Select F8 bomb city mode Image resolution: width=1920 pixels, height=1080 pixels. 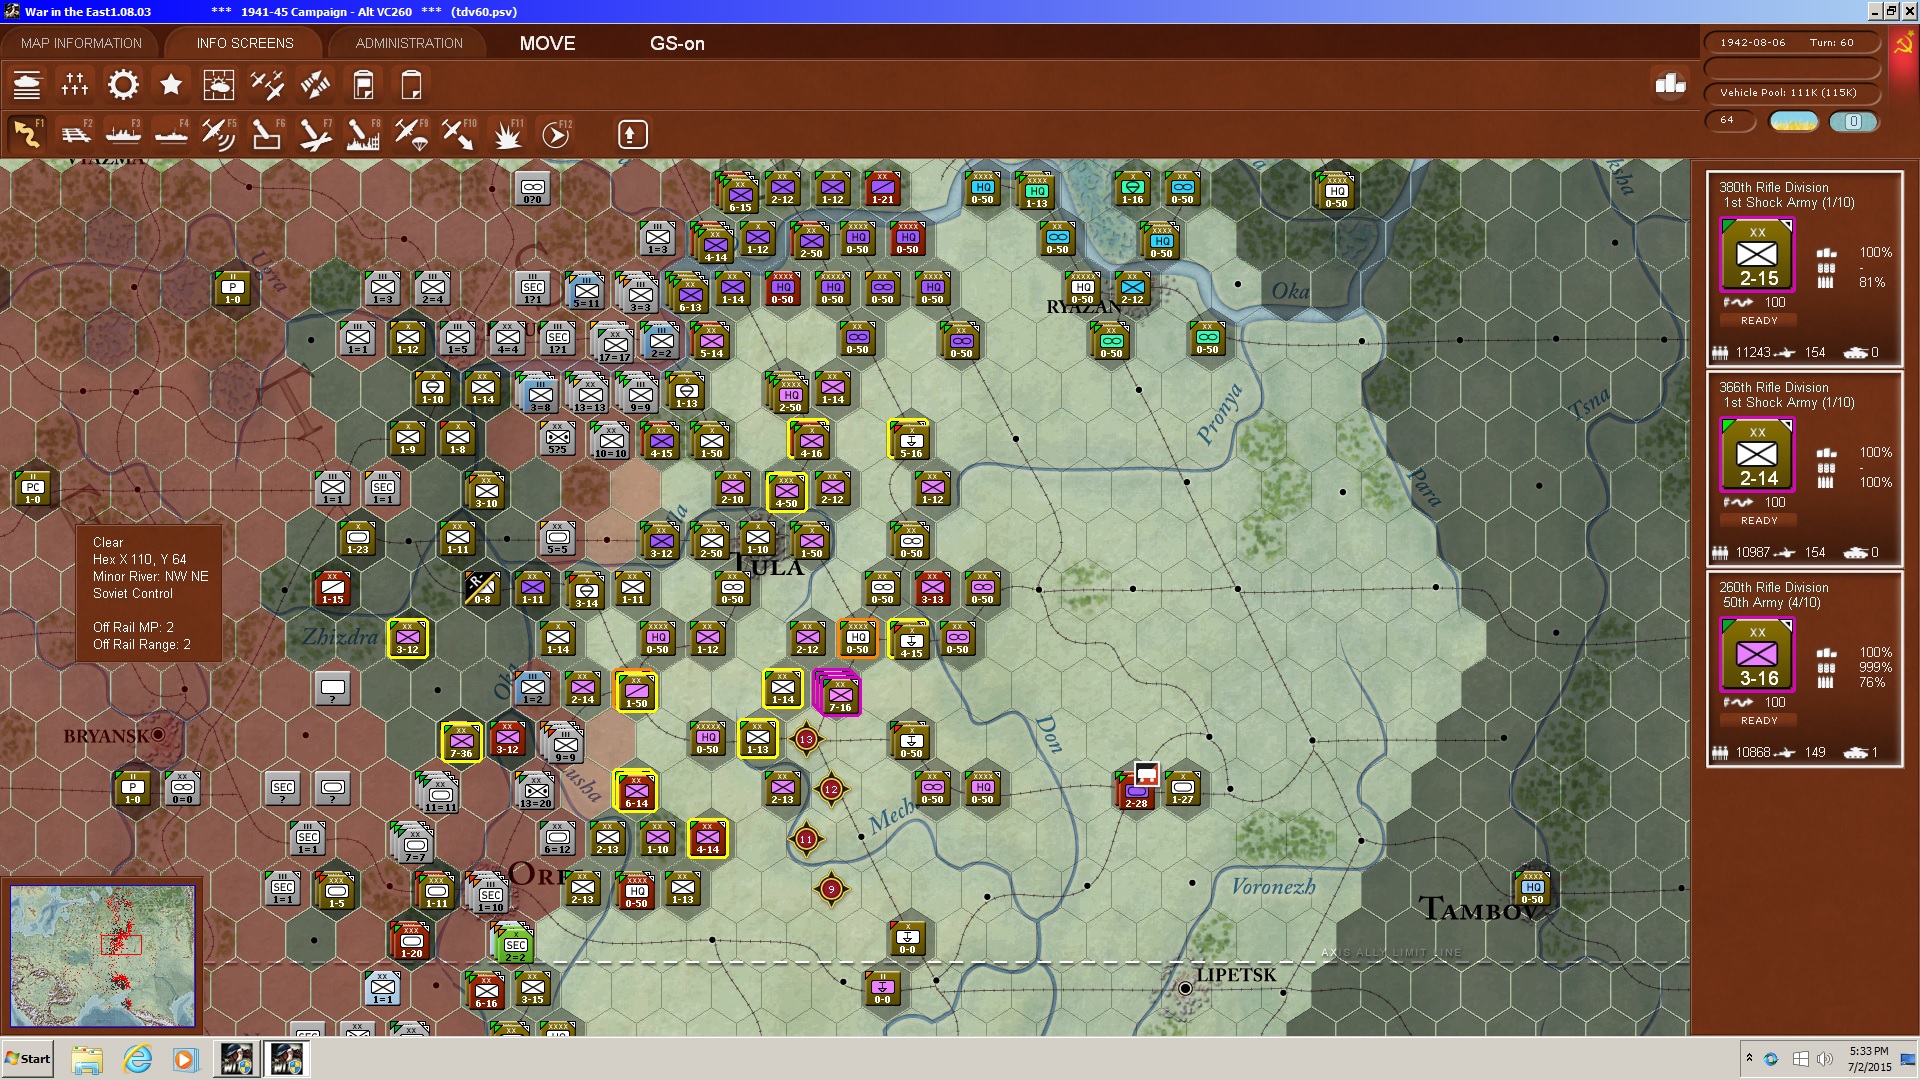pyautogui.click(x=363, y=134)
